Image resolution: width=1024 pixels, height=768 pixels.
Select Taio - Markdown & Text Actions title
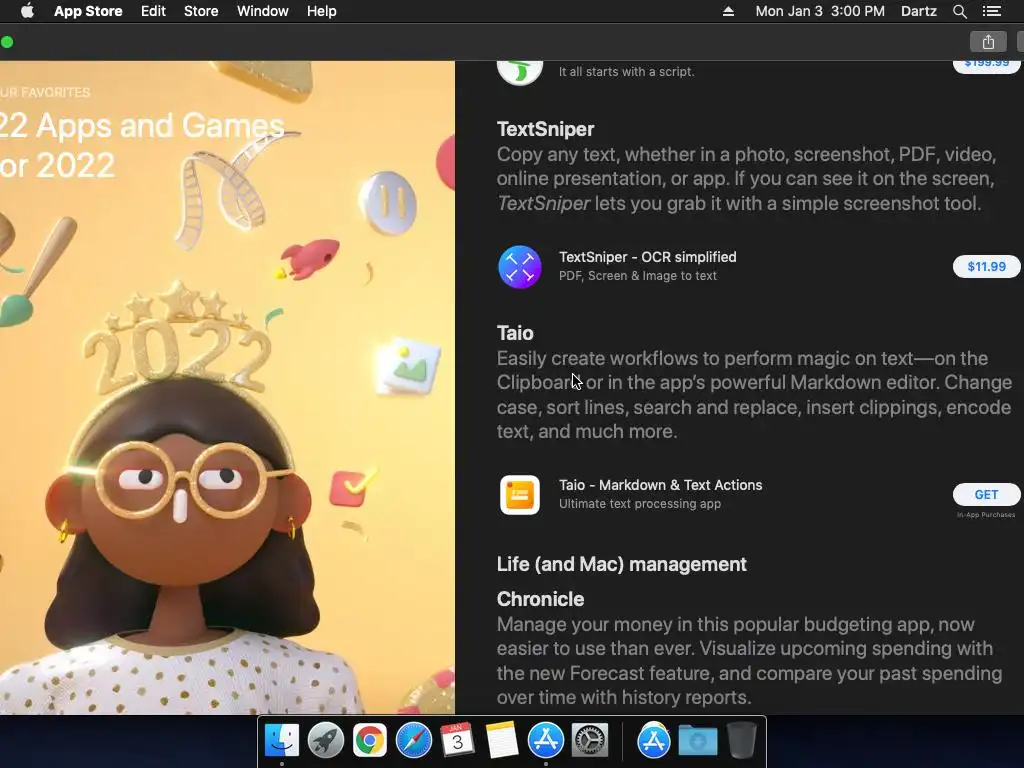click(x=660, y=485)
